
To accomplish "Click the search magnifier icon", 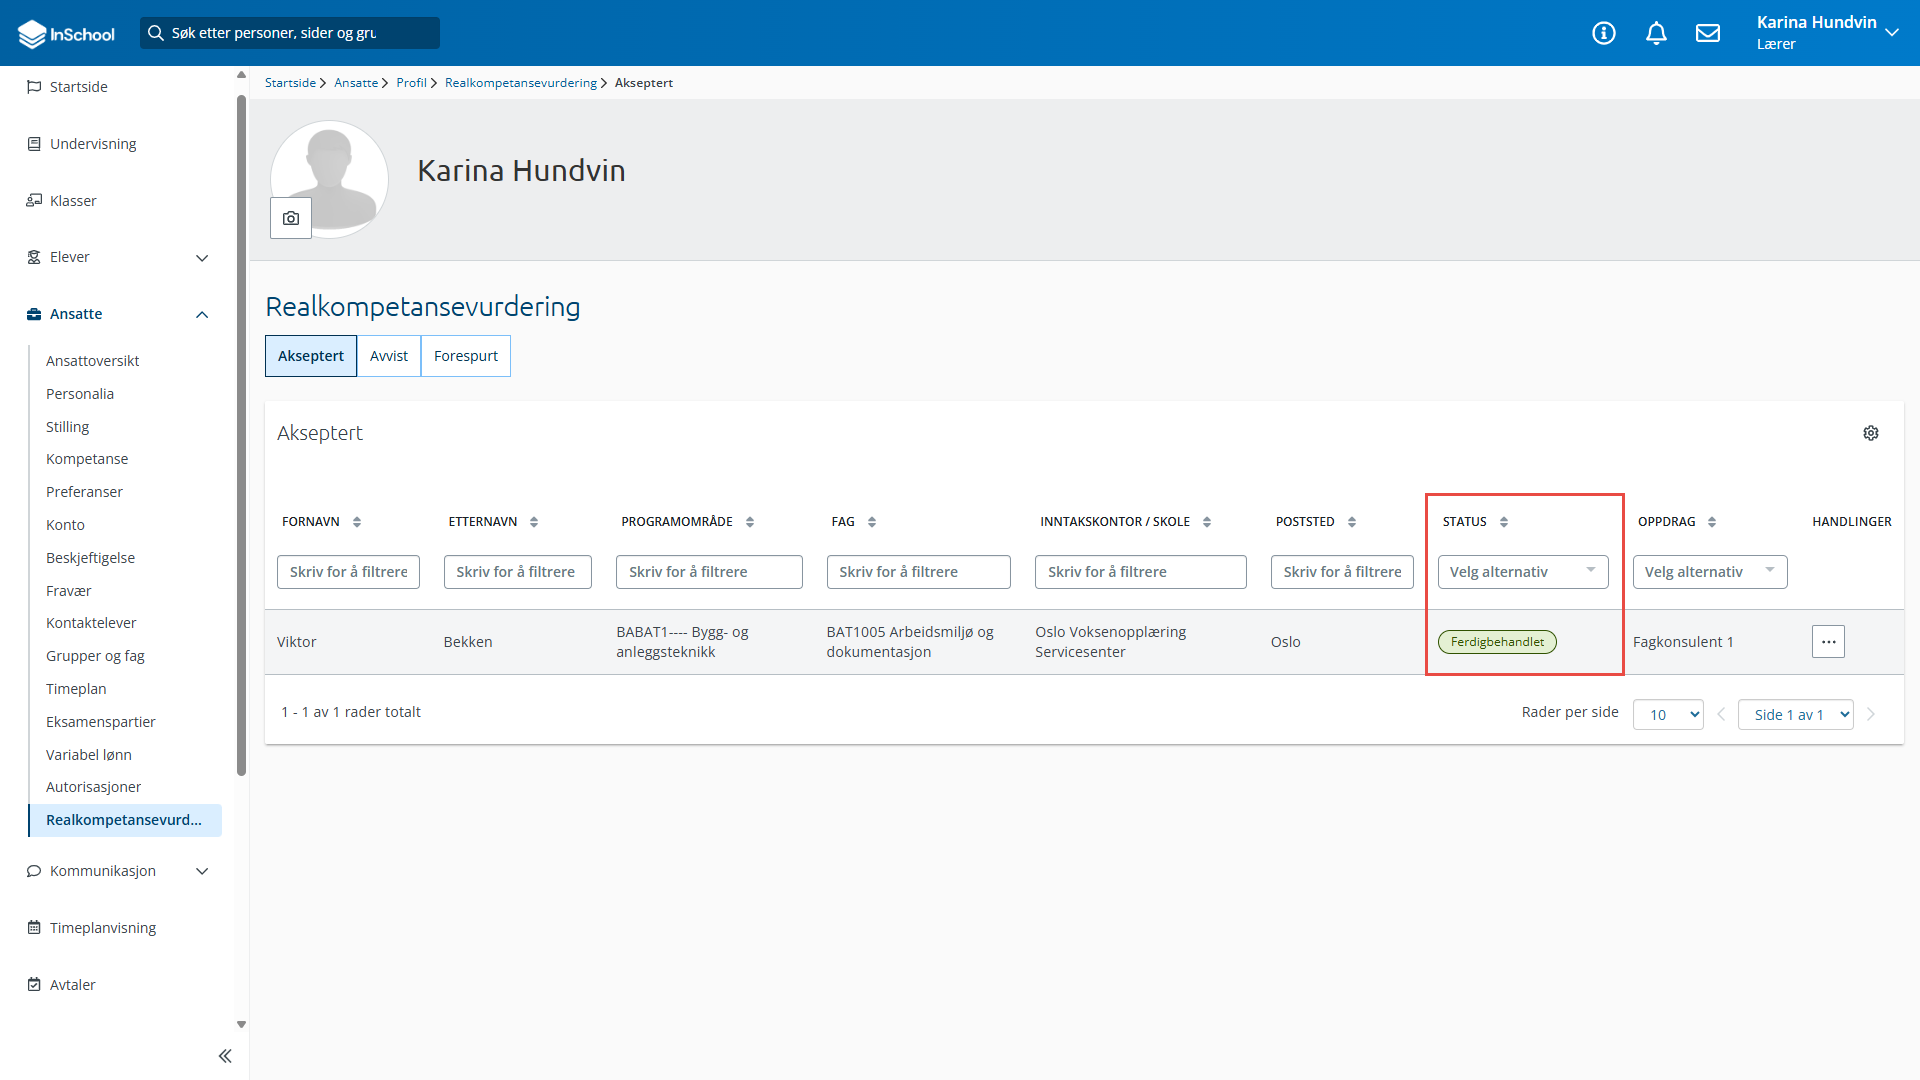I will pos(156,33).
